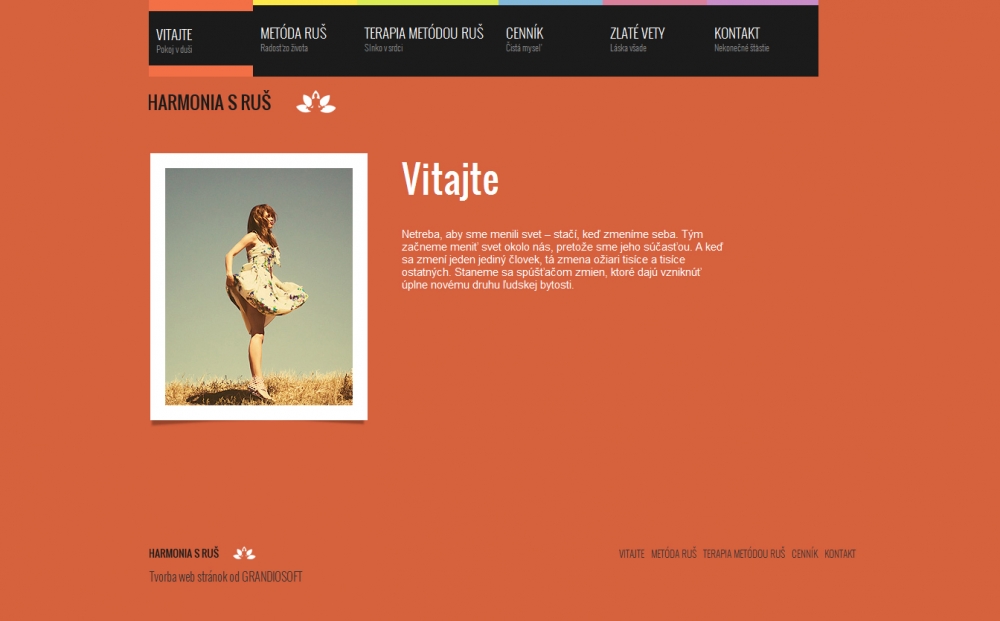Click the large Vitajte page heading
Image resolution: width=1000 pixels, height=621 pixels.
450,180
